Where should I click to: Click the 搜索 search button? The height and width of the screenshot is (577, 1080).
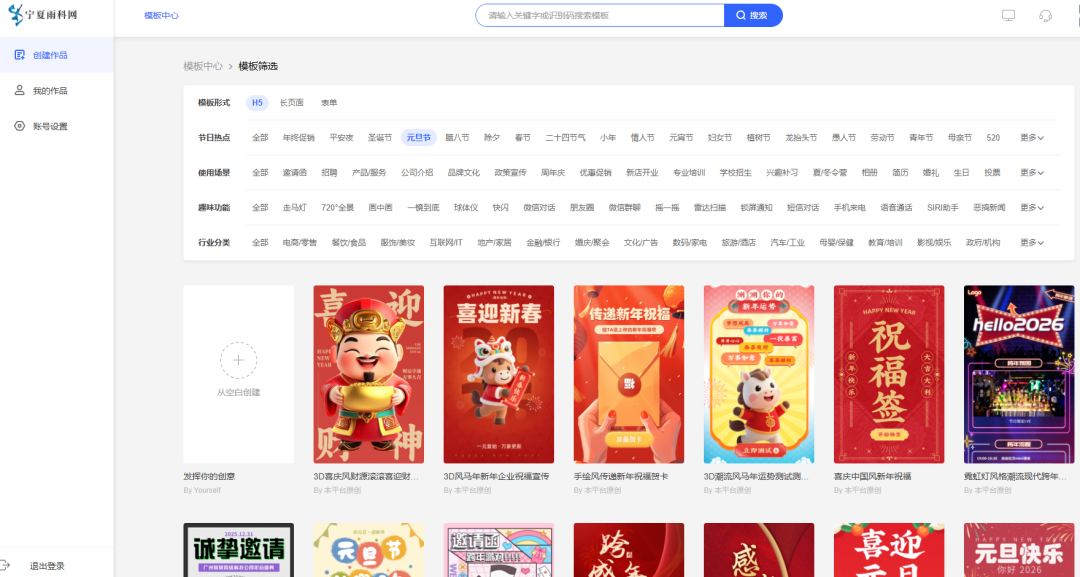(x=752, y=14)
